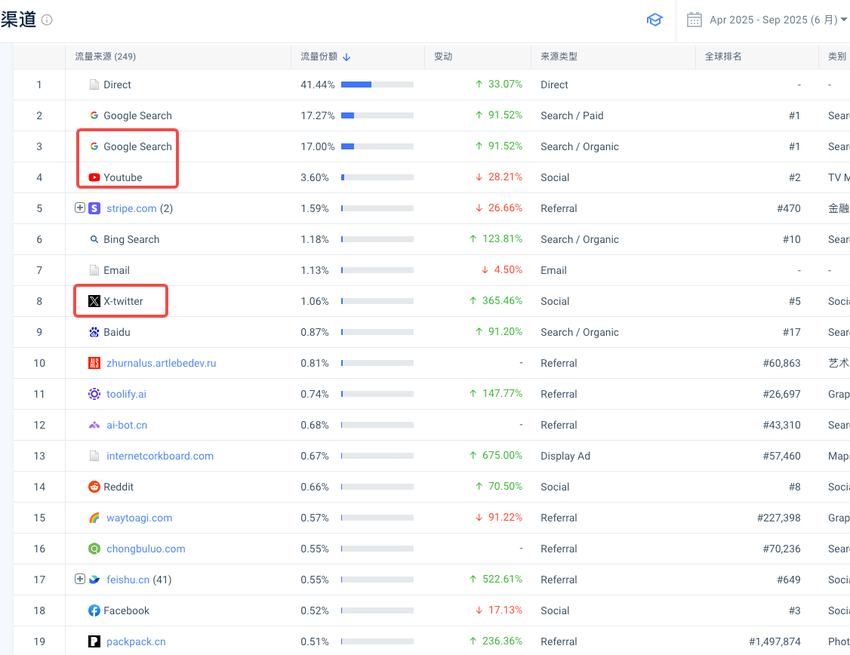Click the 17.00% traffic share bar

(x=377, y=146)
